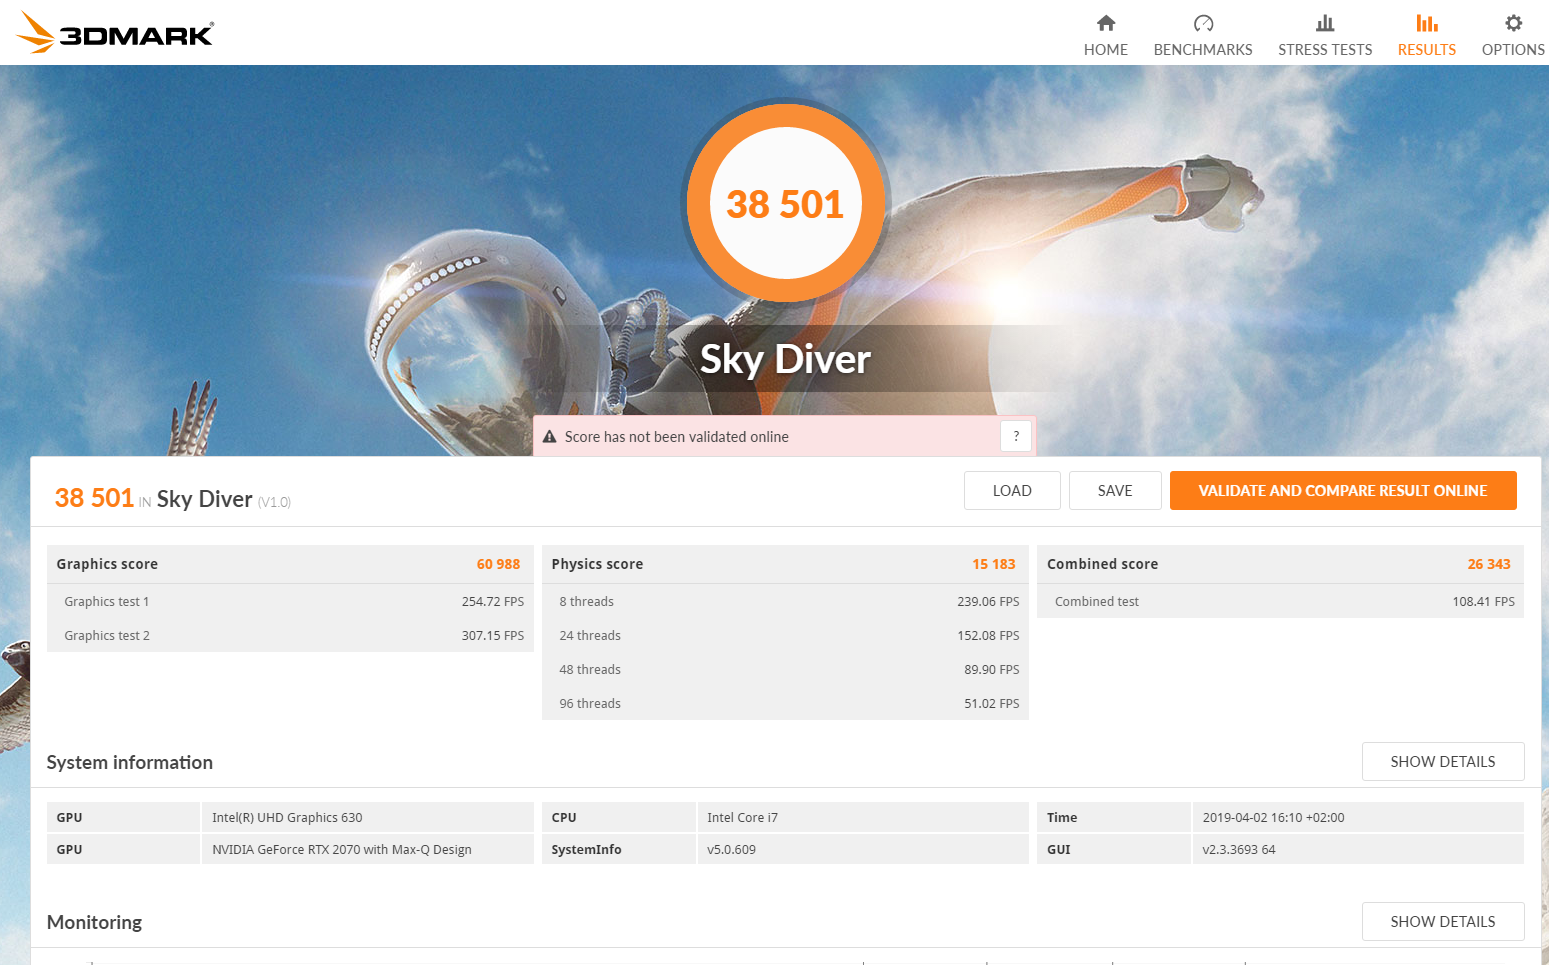The width and height of the screenshot is (1549, 965).
Task: Click the question mark help button
Action: click(1016, 436)
